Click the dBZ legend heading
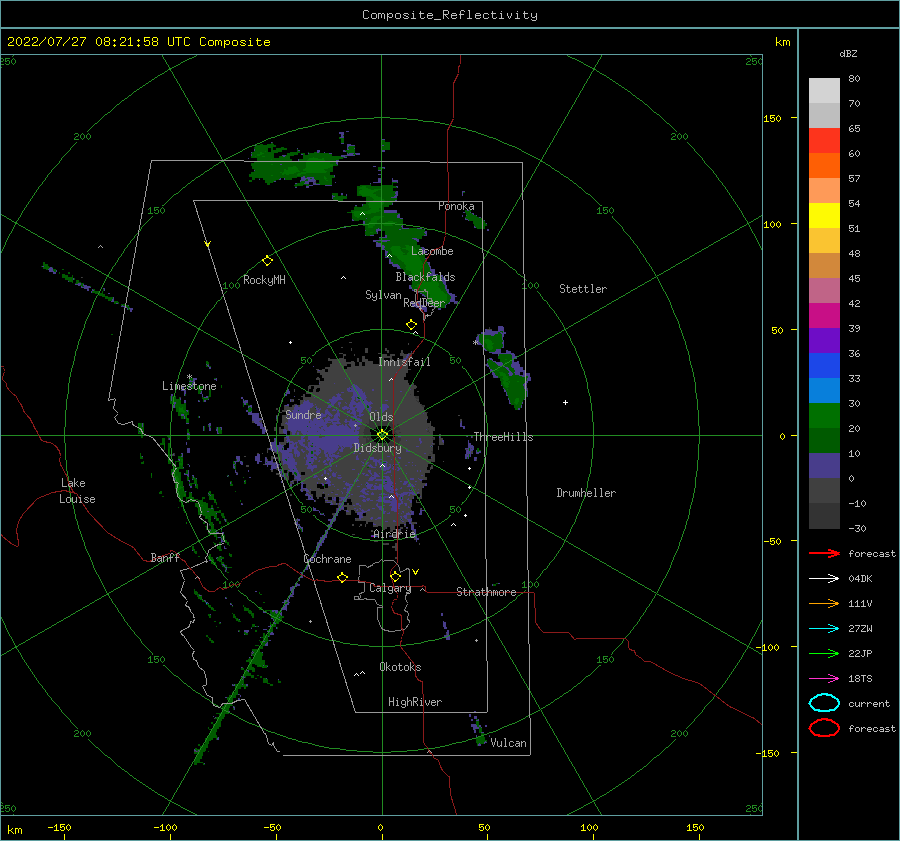Viewport: 900px width, 841px height. (x=848, y=53)
